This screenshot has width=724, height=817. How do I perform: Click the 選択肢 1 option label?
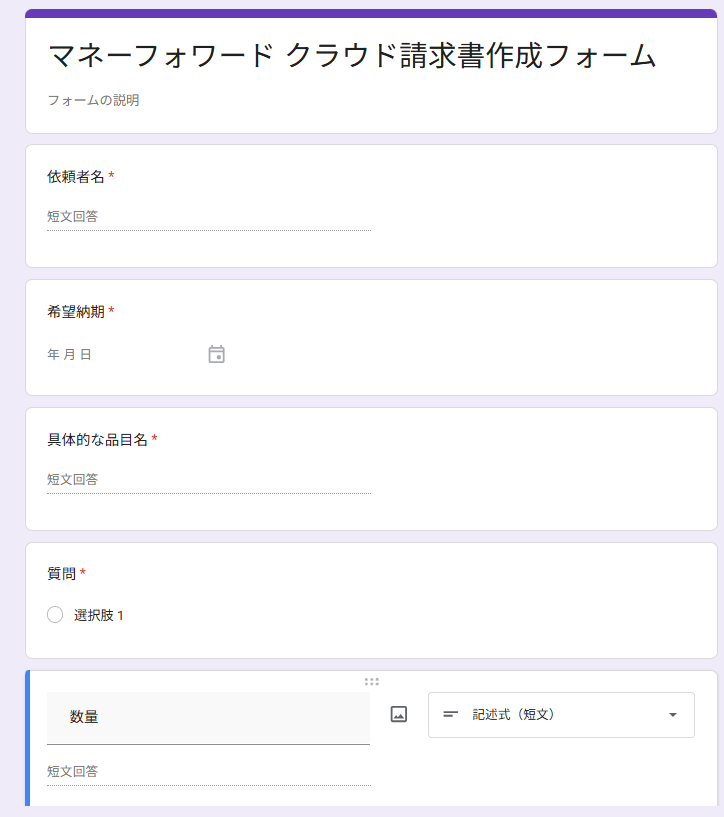pos(98,615)
